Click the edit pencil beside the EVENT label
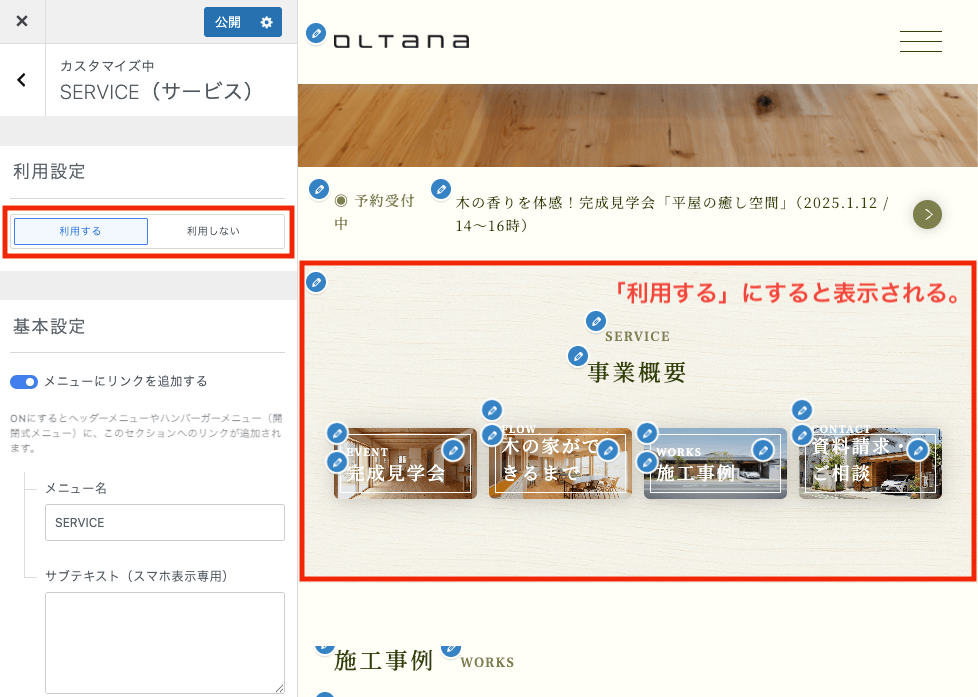Screen dimensions: 978x697 pyautogui.click(x=337, y=432)
